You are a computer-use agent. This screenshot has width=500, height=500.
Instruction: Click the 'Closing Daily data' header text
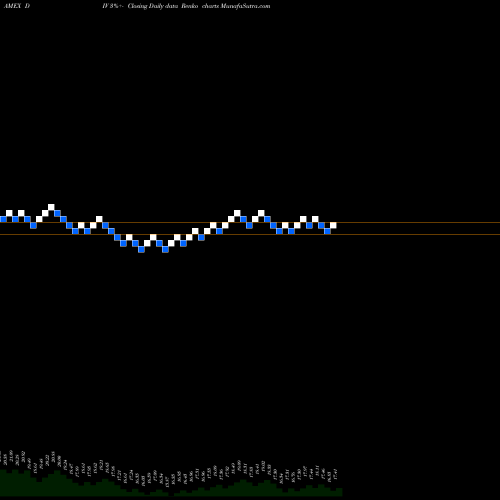(153, 6)
